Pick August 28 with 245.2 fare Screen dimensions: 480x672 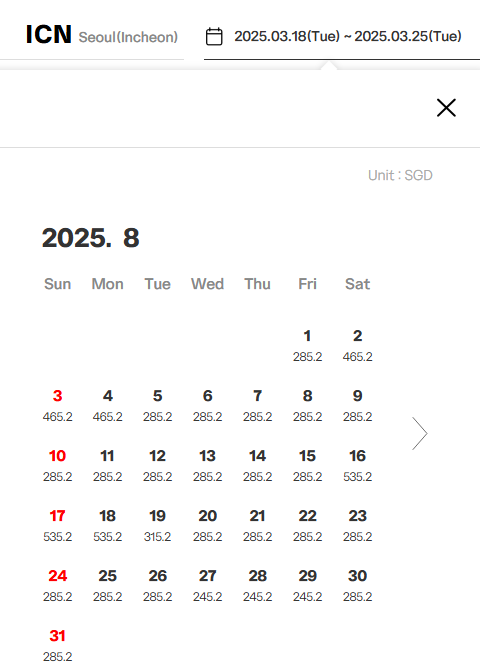pyautogui.click(x=258, y=585)
